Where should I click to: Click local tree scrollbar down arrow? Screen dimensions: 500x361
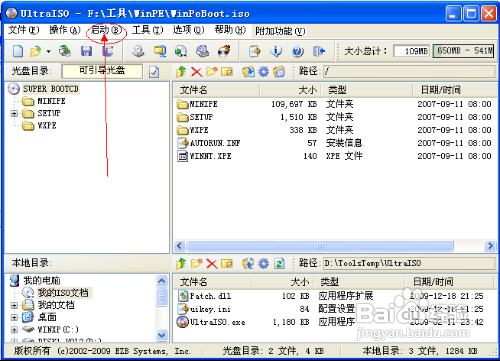(162, 335)
